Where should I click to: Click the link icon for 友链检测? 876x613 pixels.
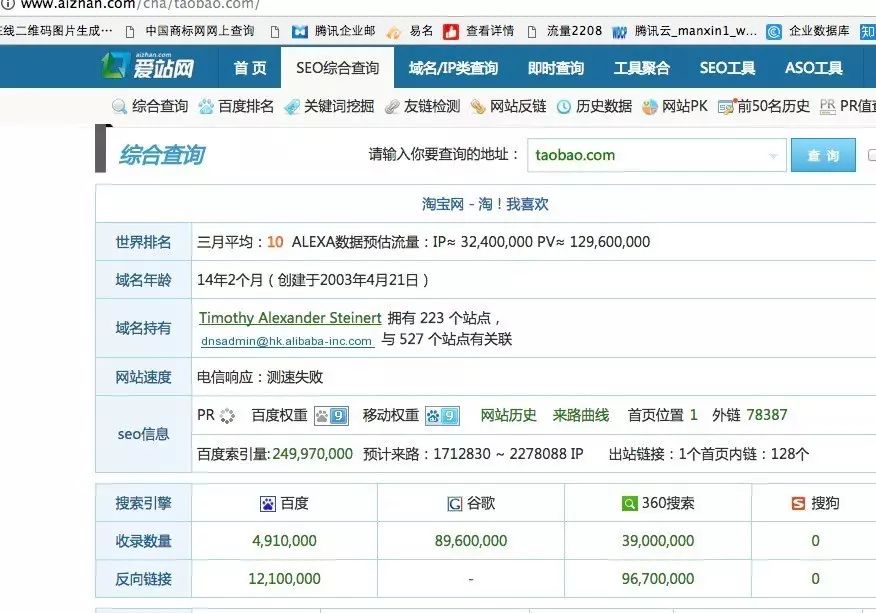click(392, 106)
